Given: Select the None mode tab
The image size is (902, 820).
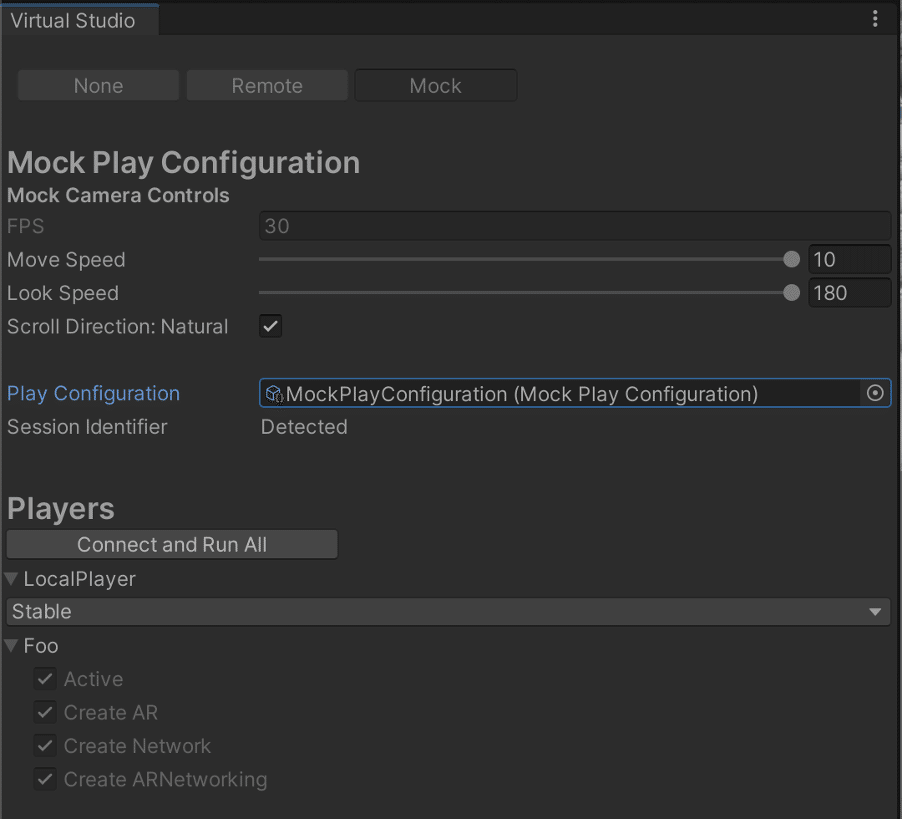Looking at the screenshot, I should [x=98, y=86].
